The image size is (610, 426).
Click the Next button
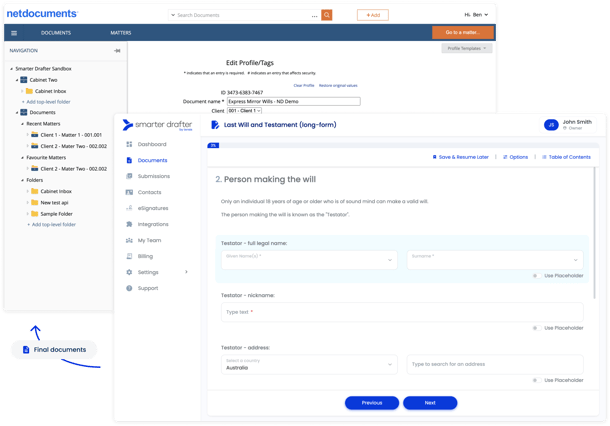tap(430, 403)
